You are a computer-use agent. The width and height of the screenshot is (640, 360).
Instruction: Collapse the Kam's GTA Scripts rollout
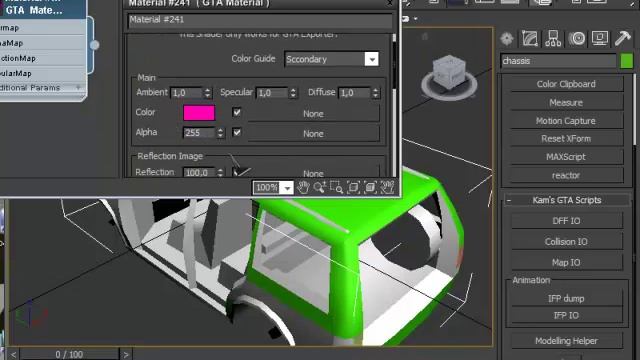(509, 200)
